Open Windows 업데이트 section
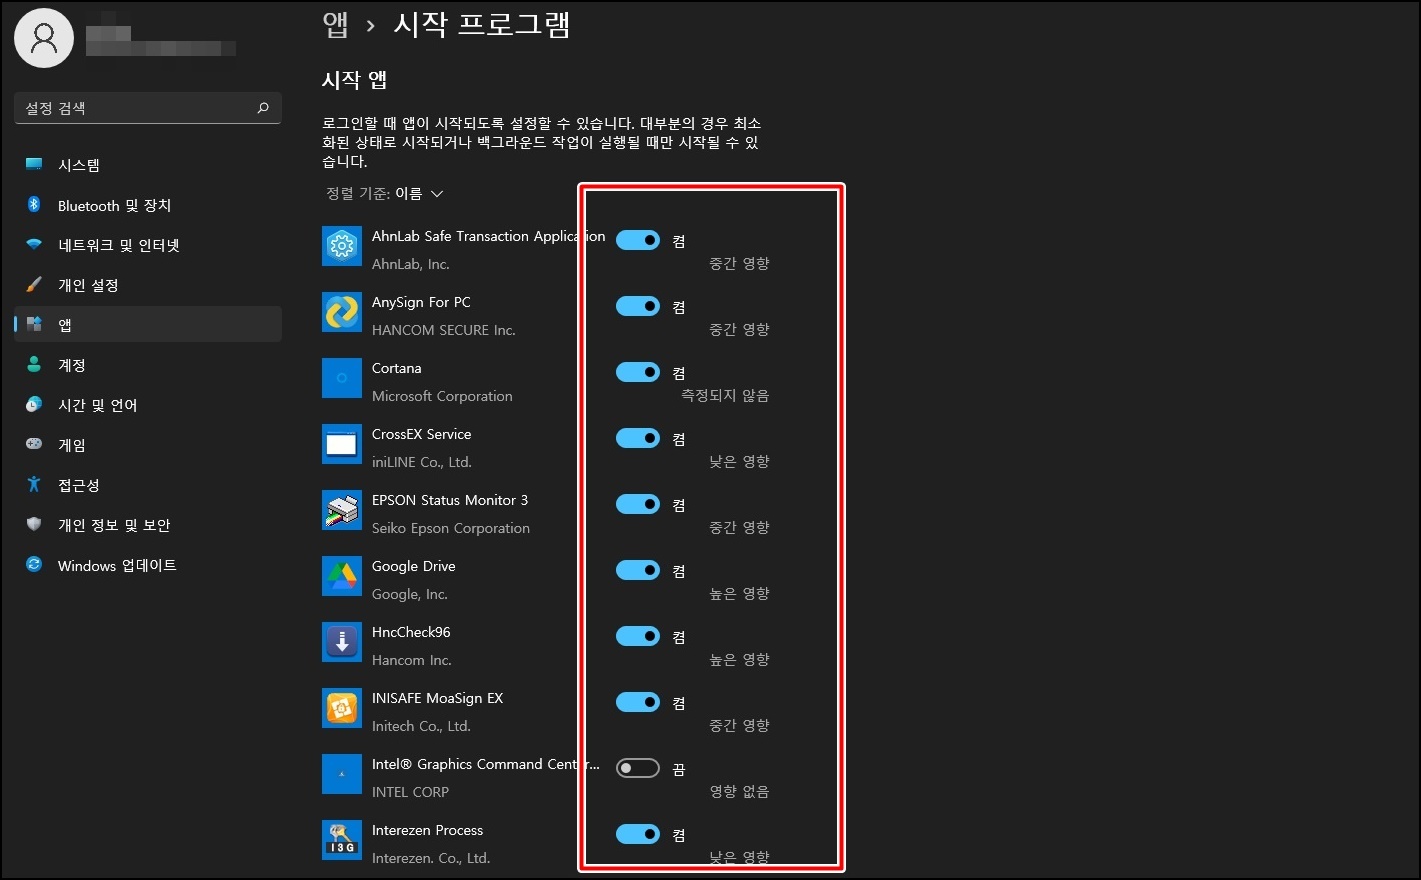1421x880 pixels. [x=148, y=565]
